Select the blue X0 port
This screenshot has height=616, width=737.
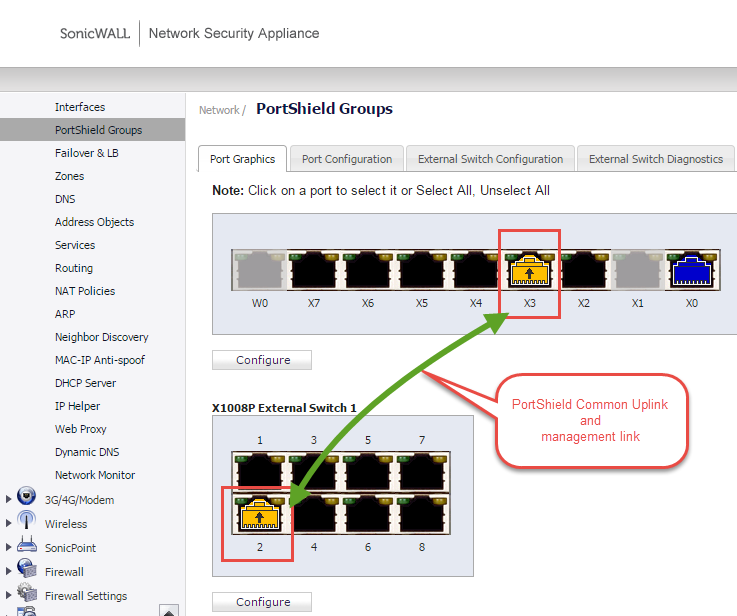coord(692,271)
